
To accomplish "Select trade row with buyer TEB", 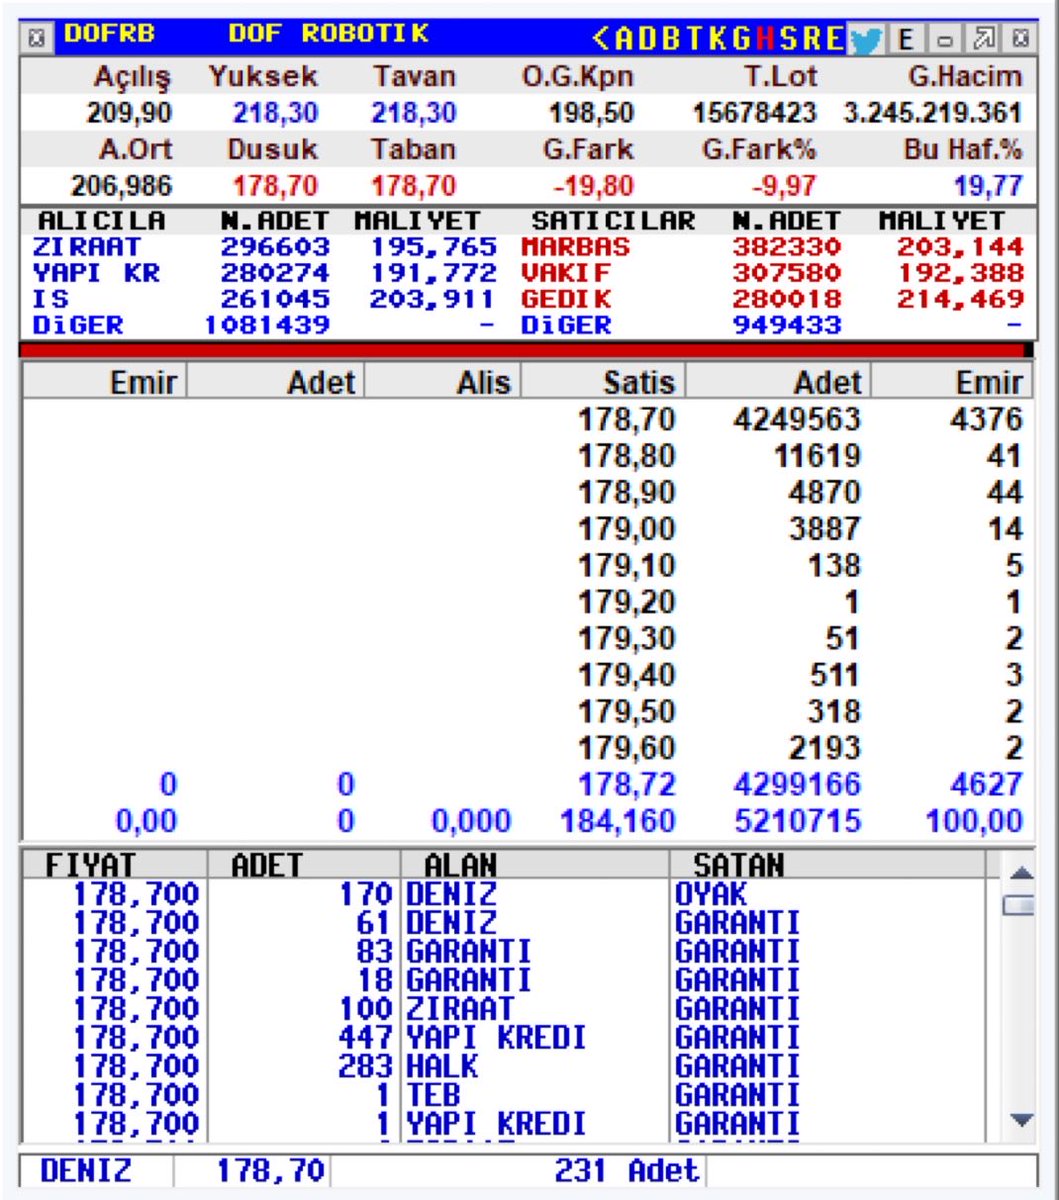I will click(x=505, y=1095).
